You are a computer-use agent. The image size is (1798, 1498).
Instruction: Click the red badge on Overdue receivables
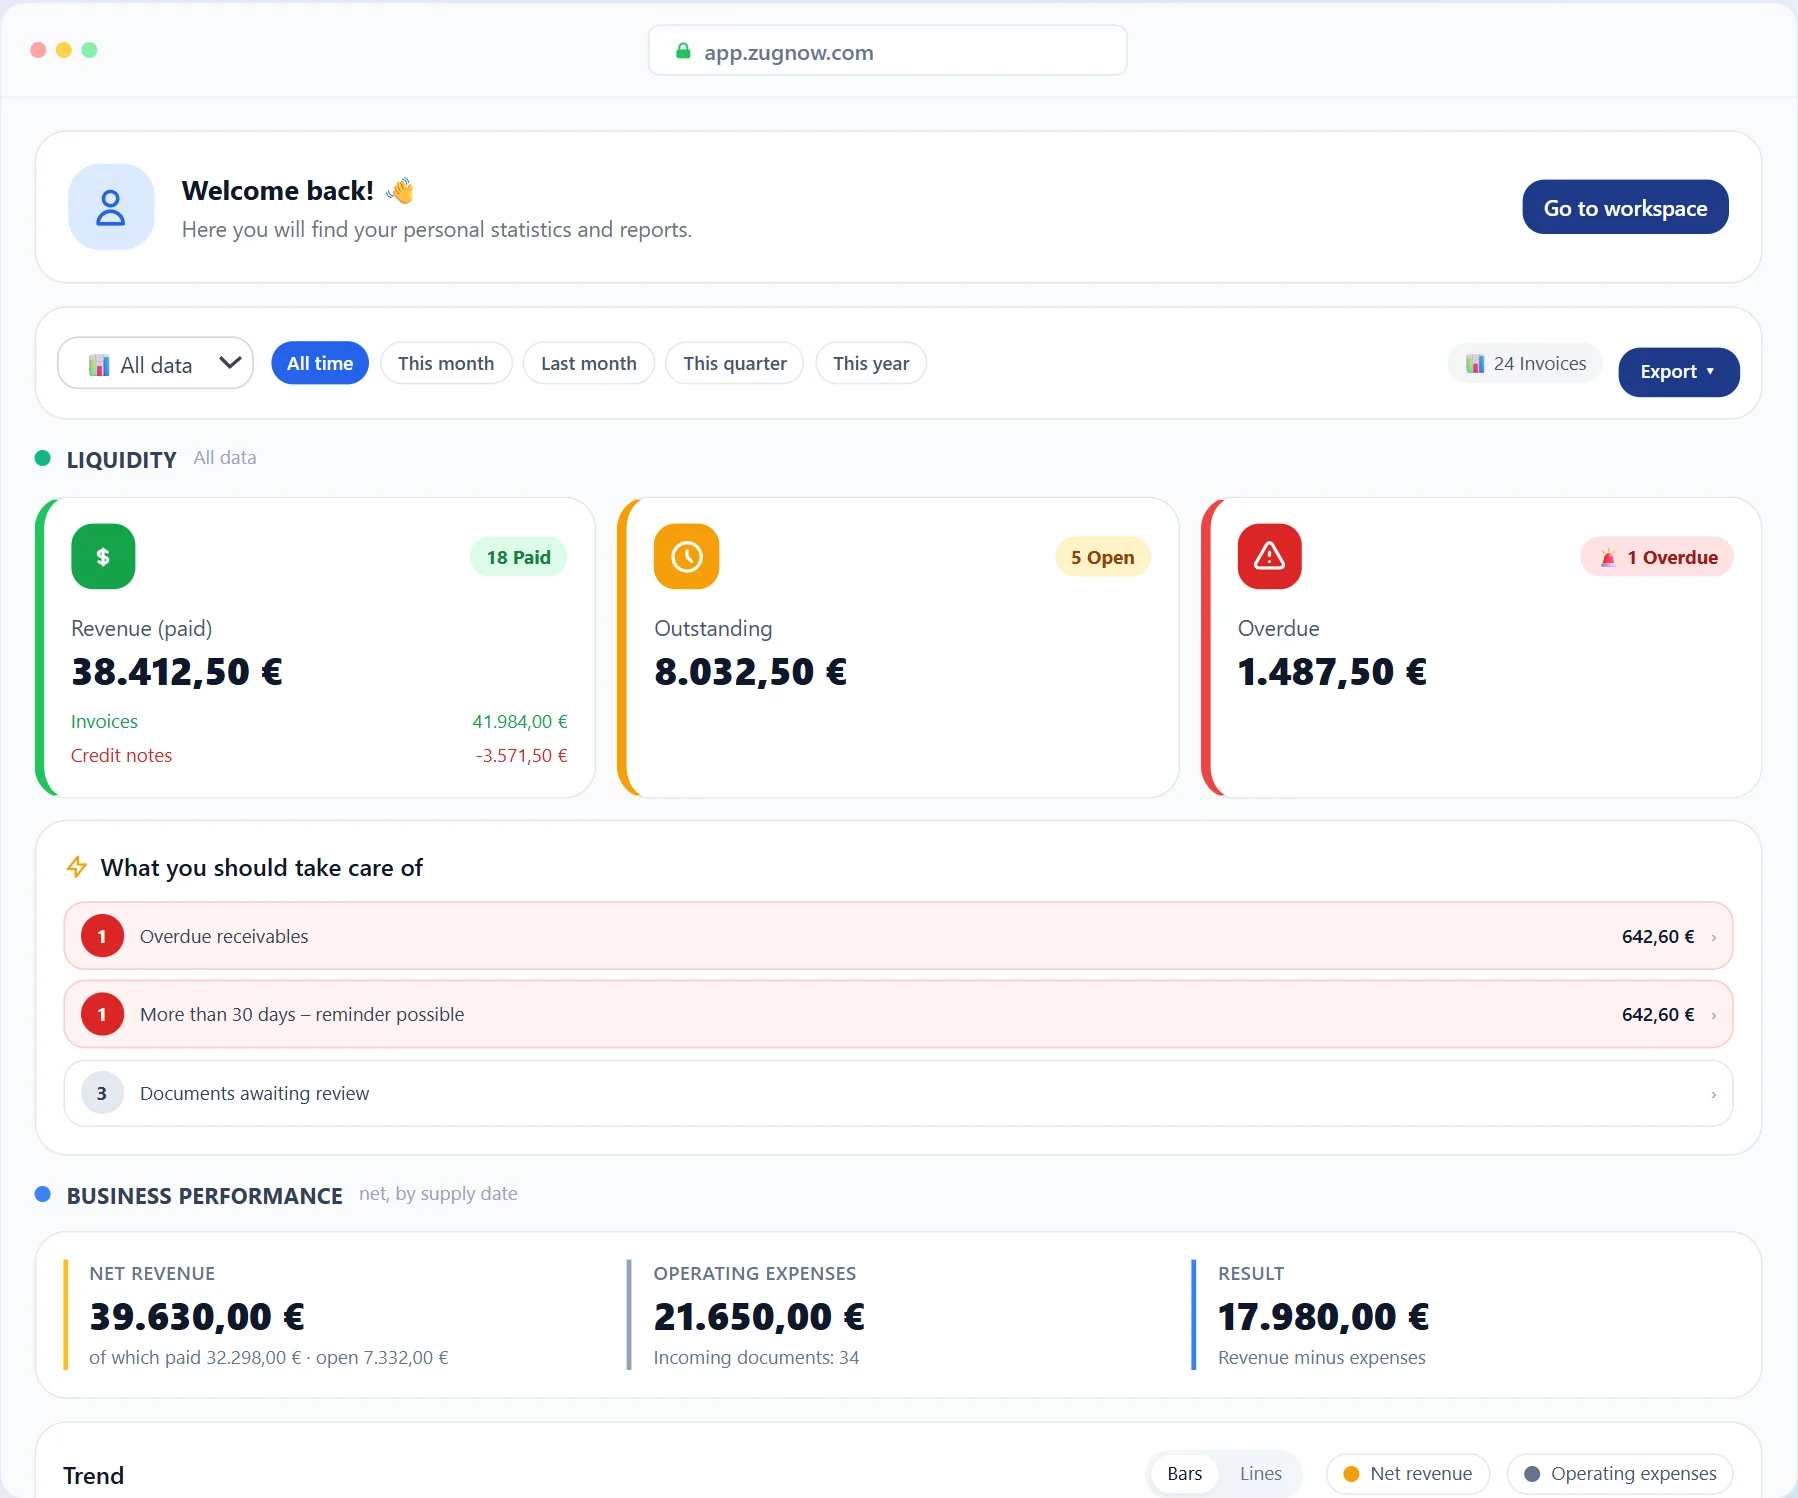[102, 936]
